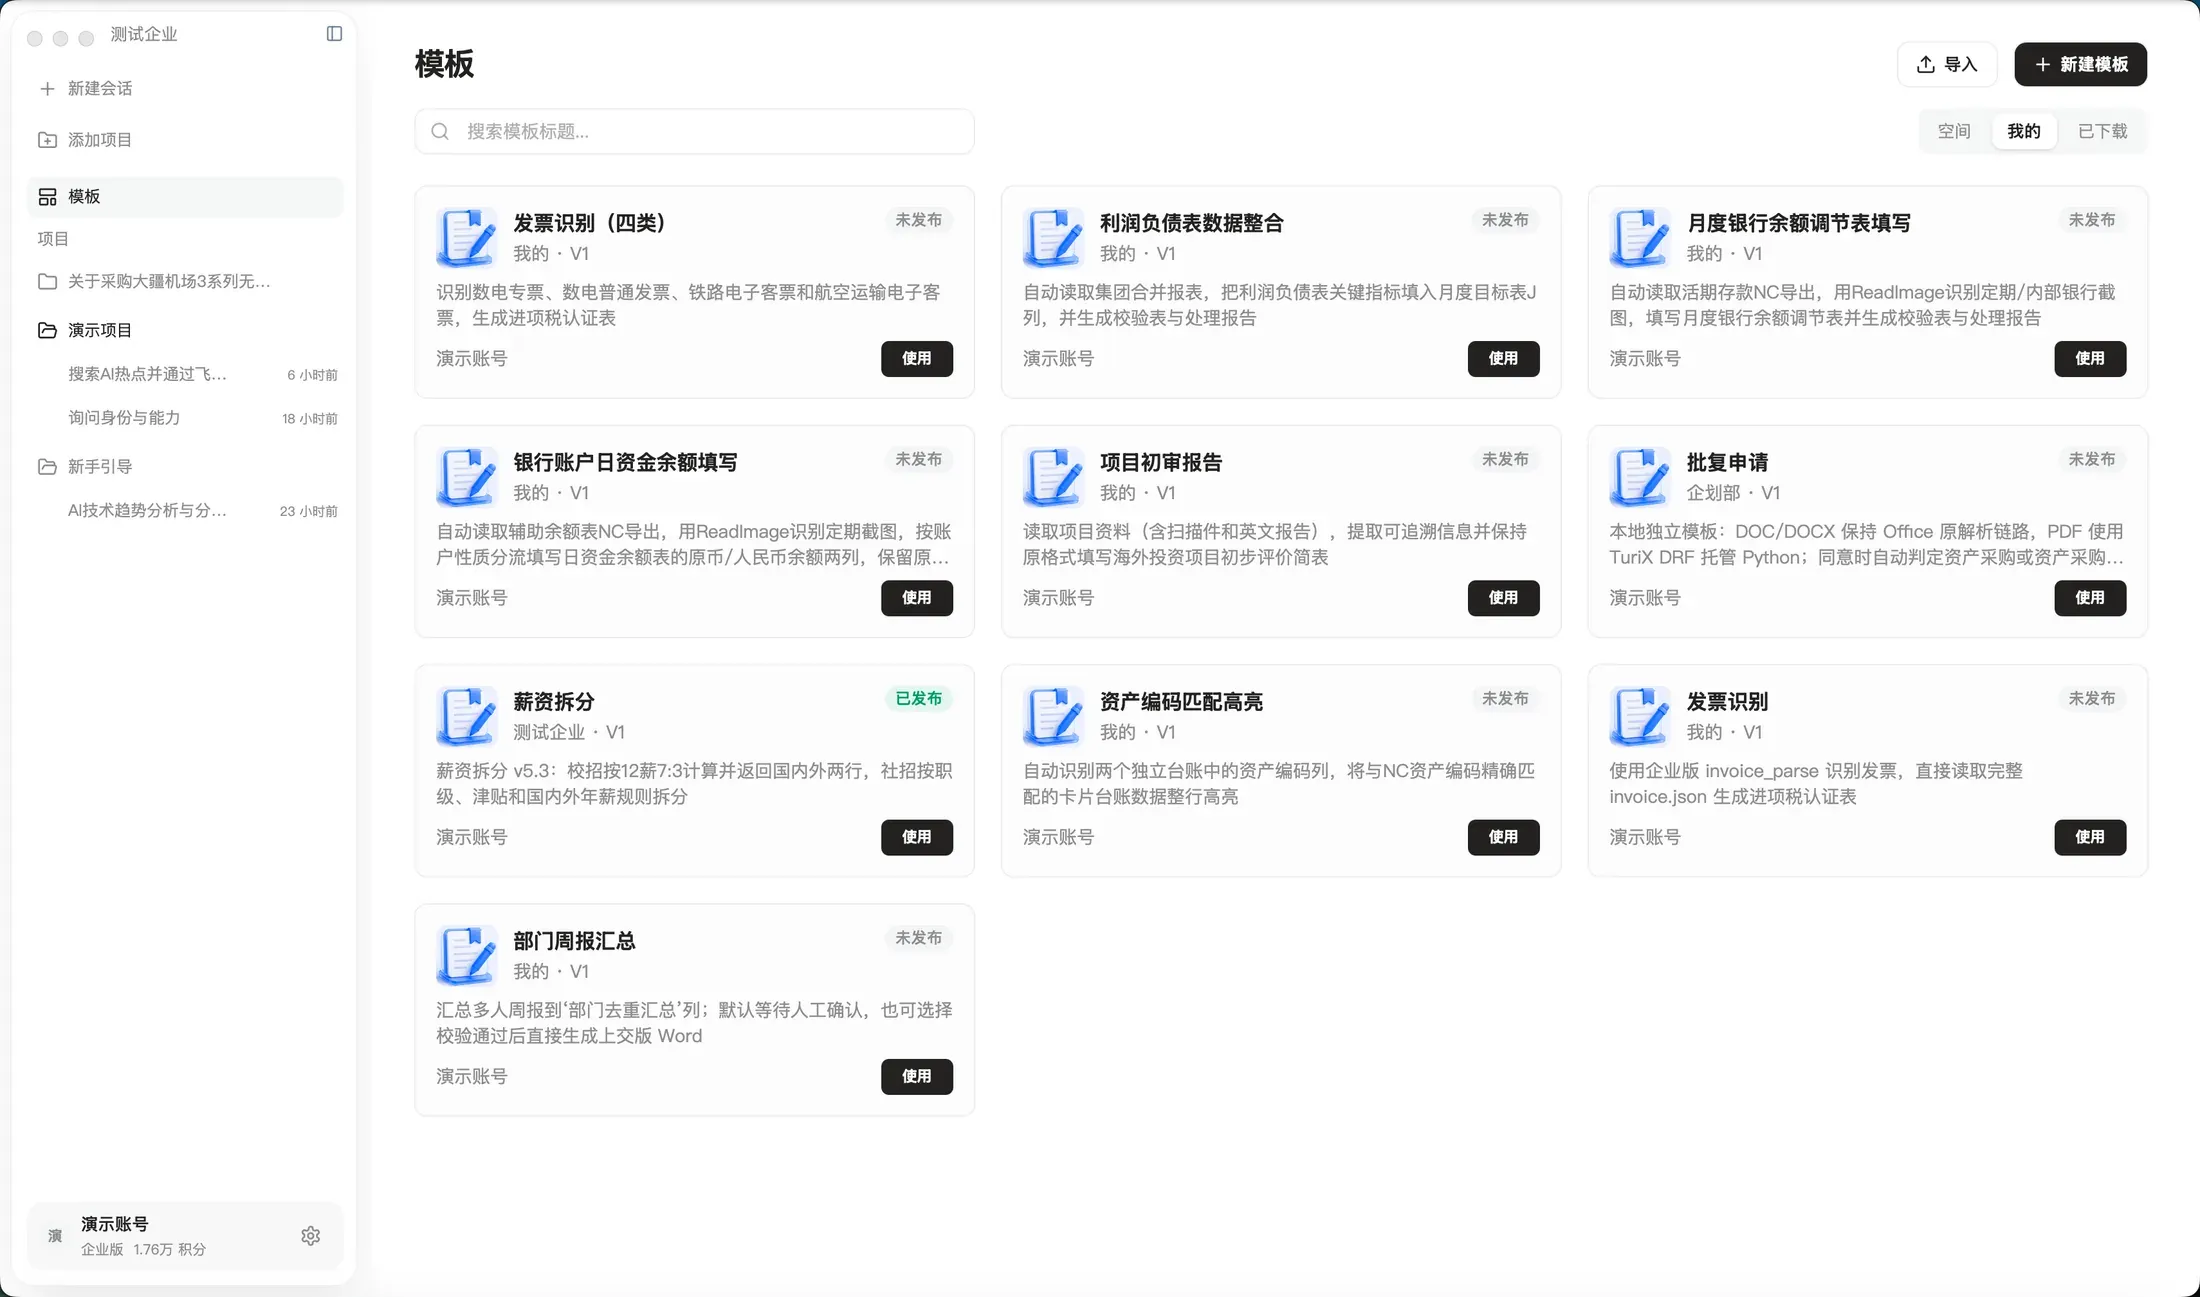Use the 发票识别 invoice_parse template
2200x1297 pixels.
(x=2090, y=837)
